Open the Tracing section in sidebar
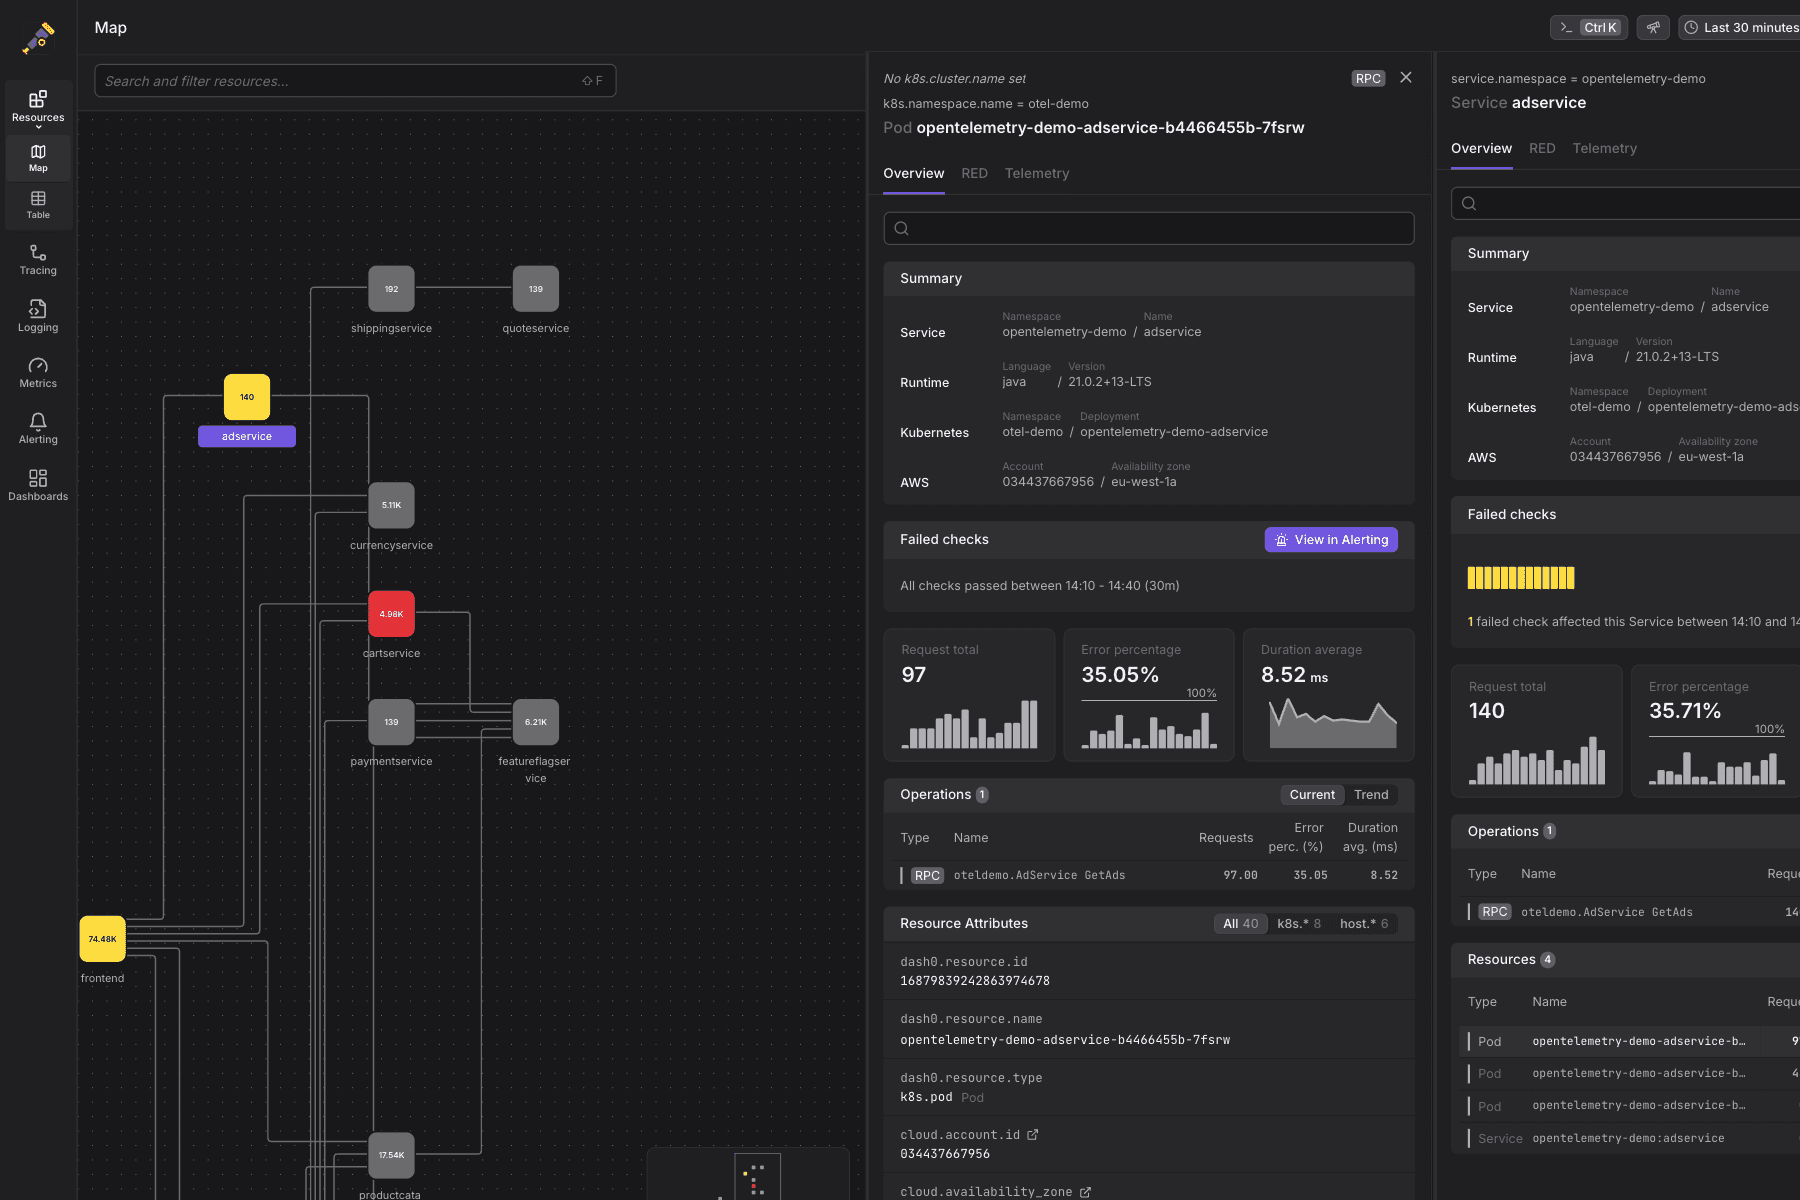Screen dimensions: 1800x1200 coord(38,260)
